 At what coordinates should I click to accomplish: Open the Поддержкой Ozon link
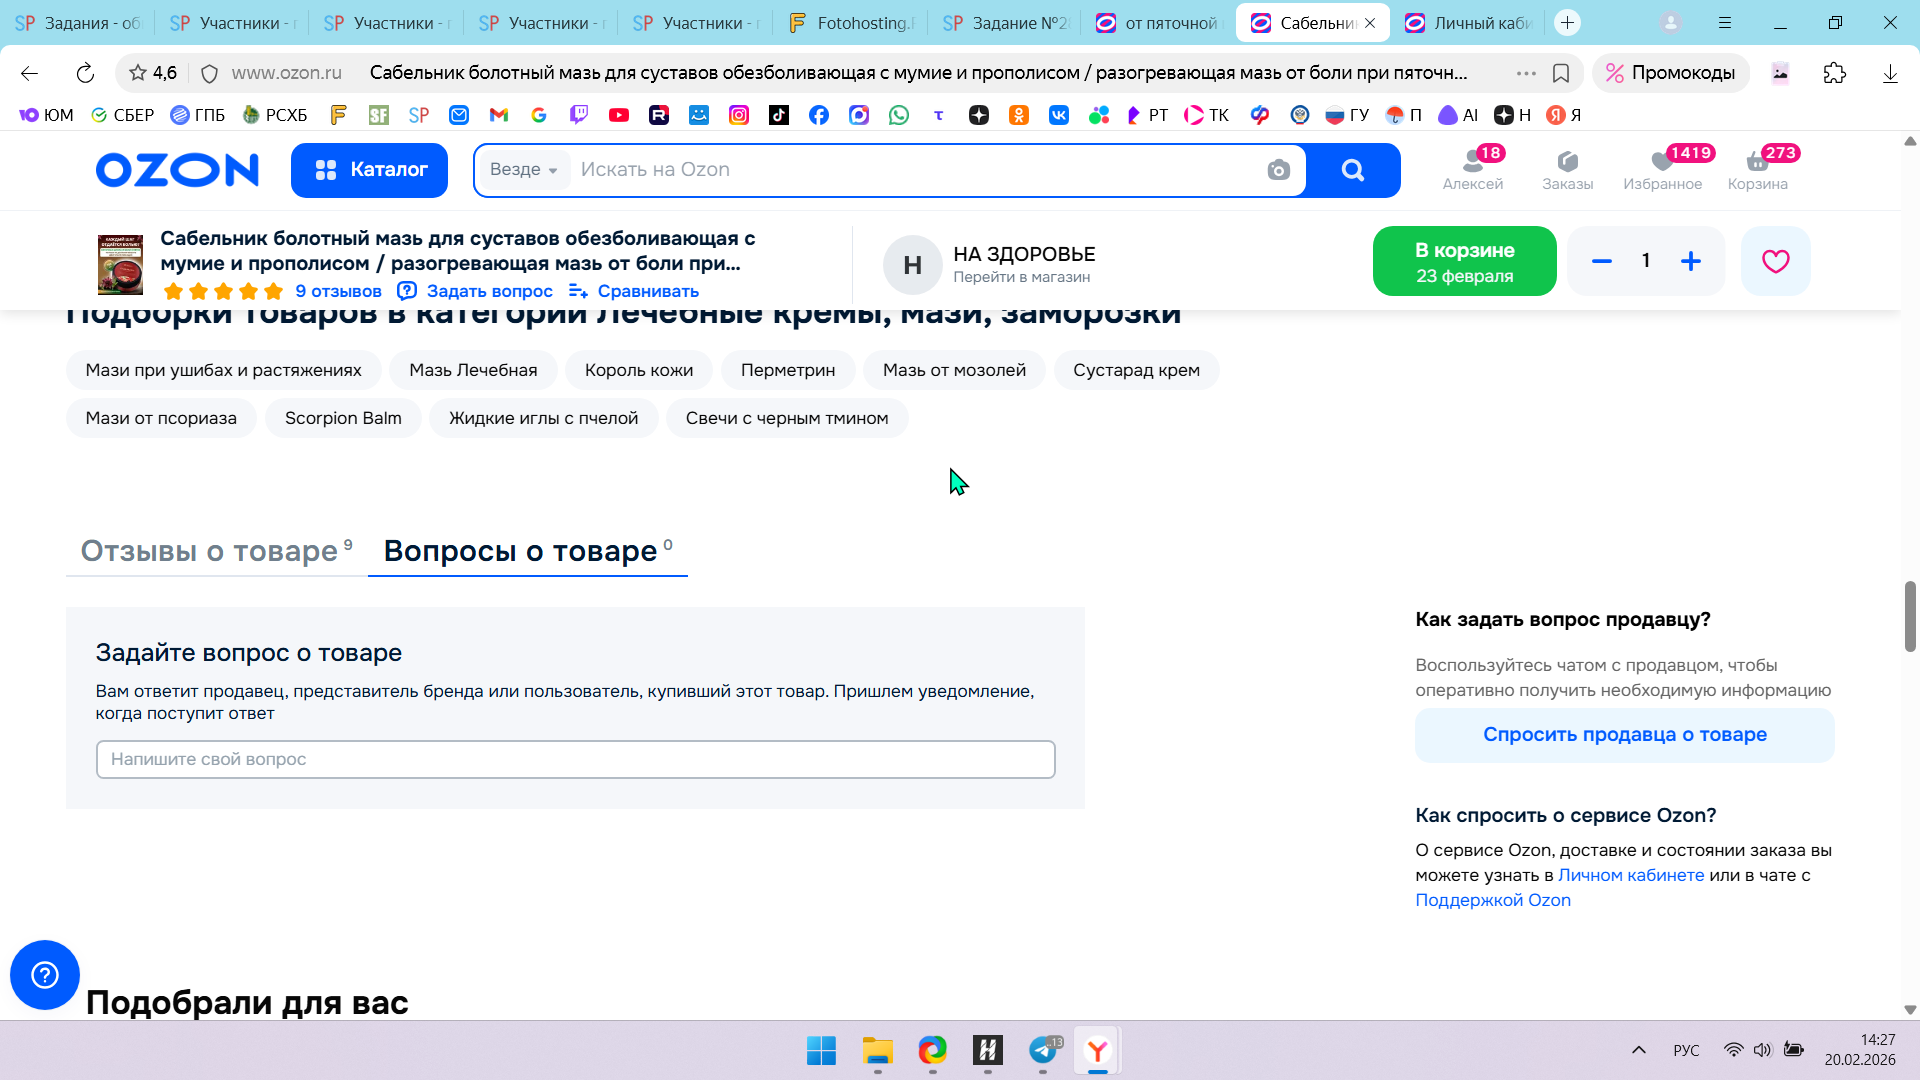1492,900
